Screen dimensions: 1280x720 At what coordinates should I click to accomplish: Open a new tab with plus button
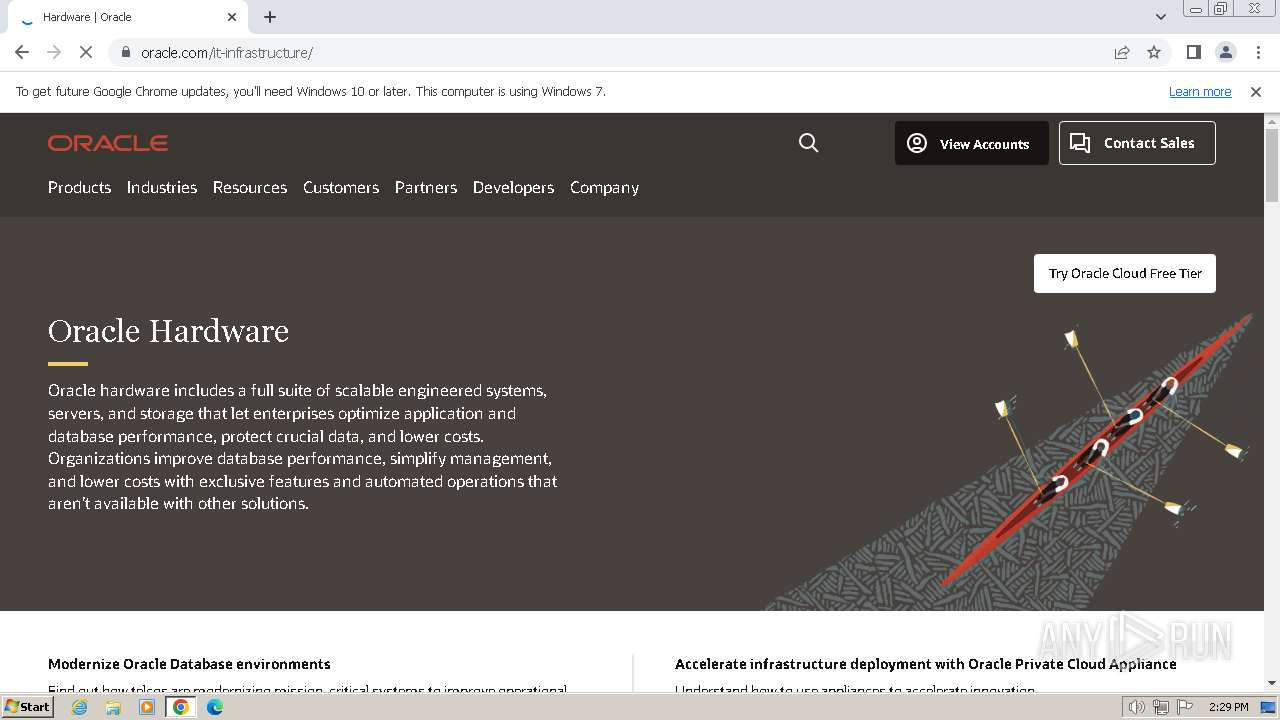(270, 17)
